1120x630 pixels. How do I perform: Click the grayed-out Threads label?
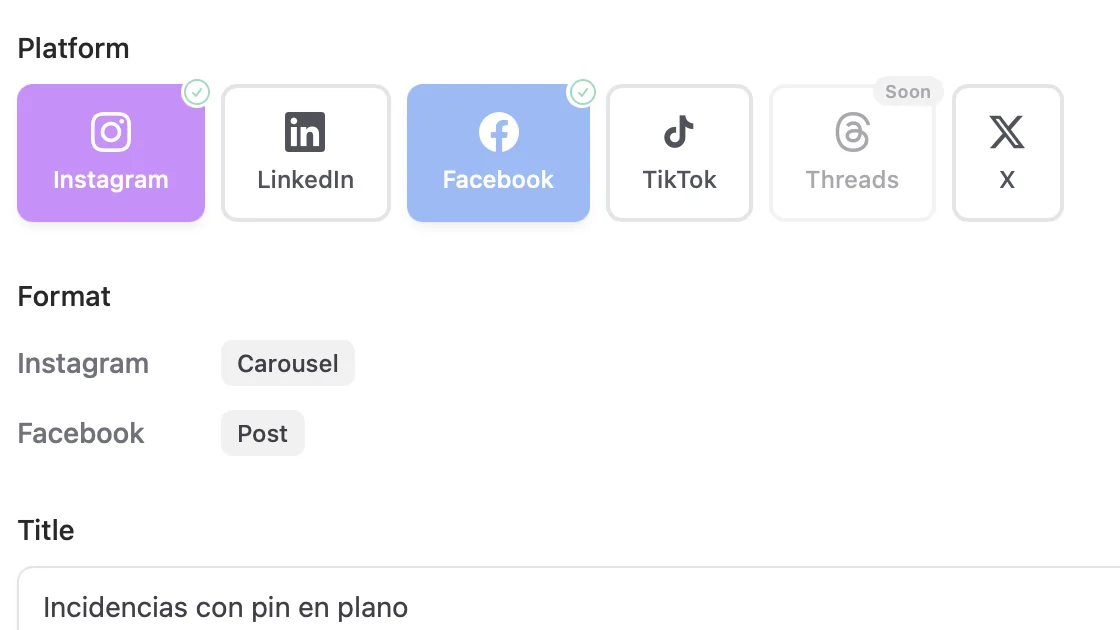852,179
